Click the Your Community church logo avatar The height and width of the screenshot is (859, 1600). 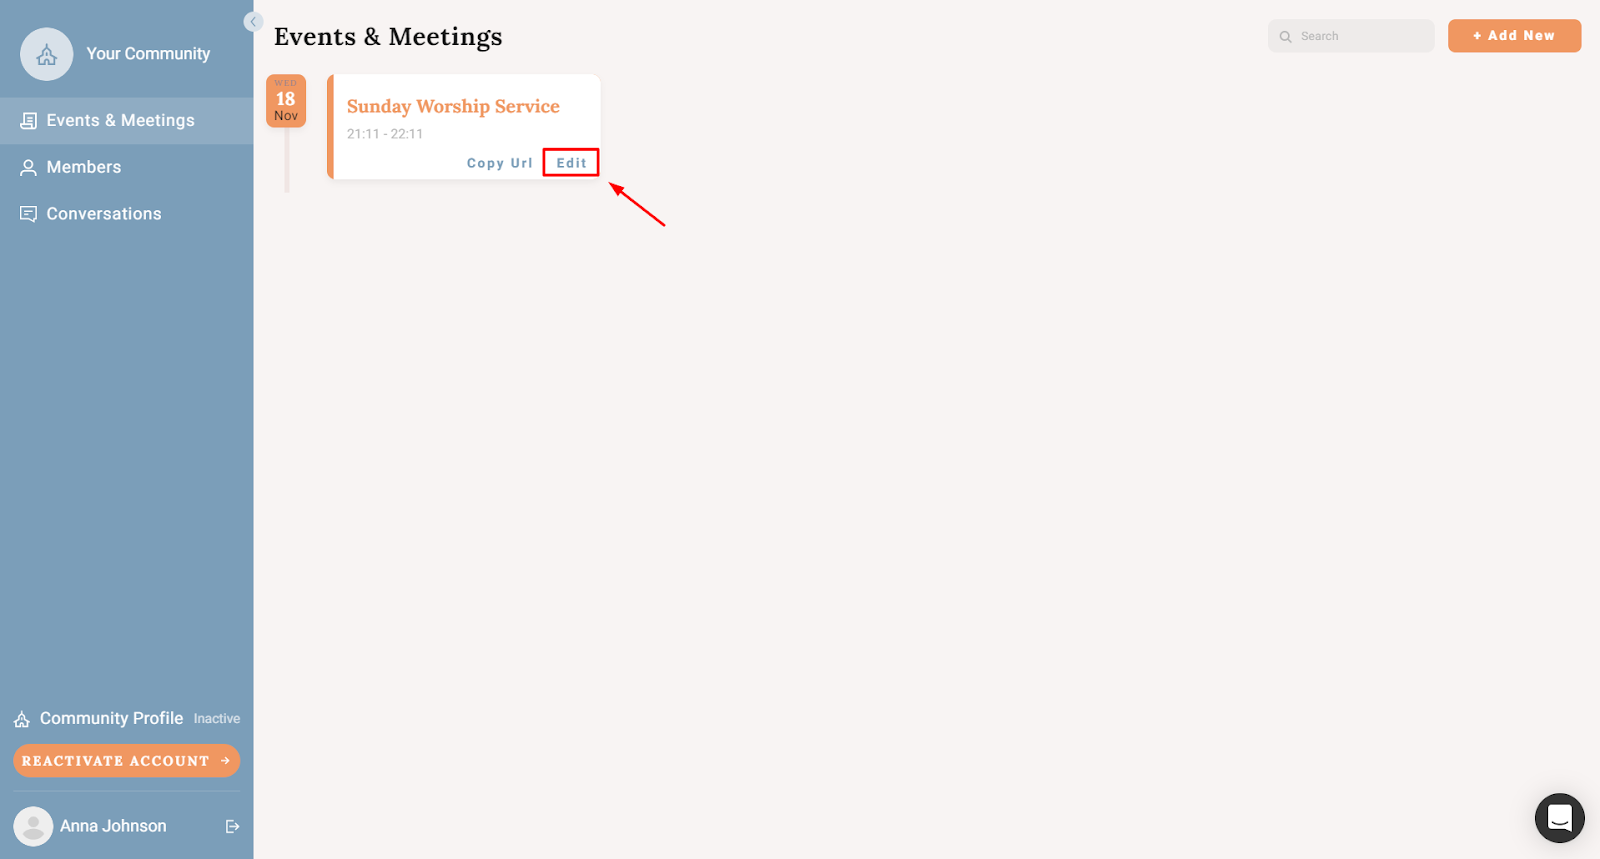(47, 54)
